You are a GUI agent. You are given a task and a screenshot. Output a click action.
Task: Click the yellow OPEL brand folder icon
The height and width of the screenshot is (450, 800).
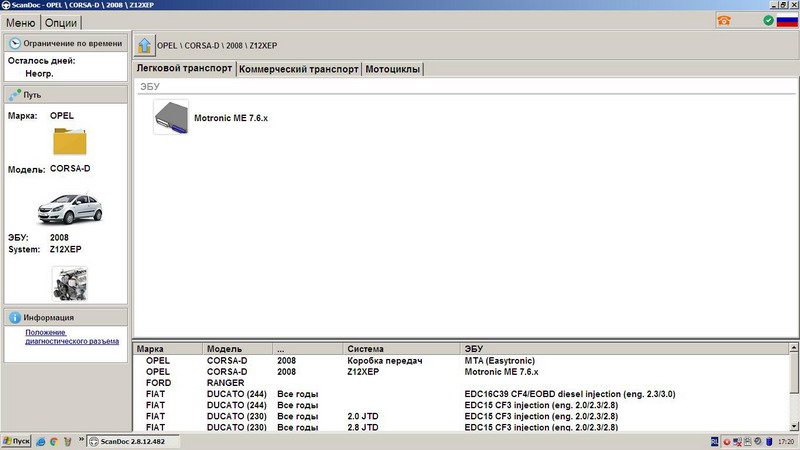pyautogui.click(x=70, y=141)
